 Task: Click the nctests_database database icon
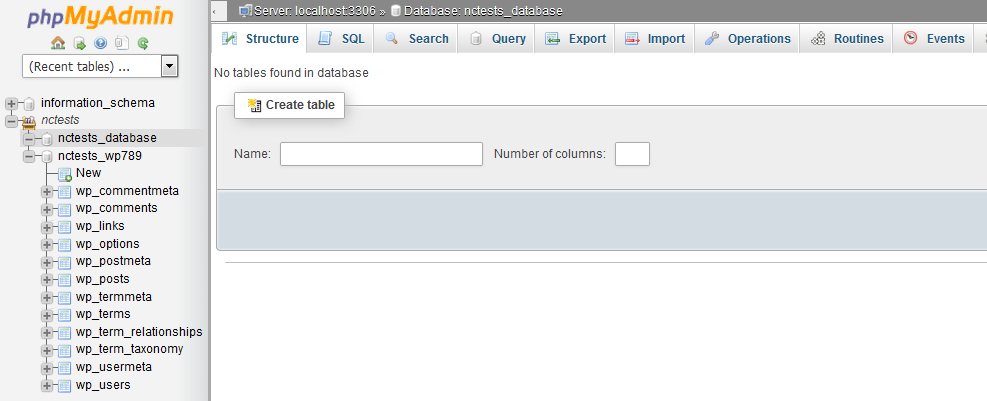(x=47, y=138)
